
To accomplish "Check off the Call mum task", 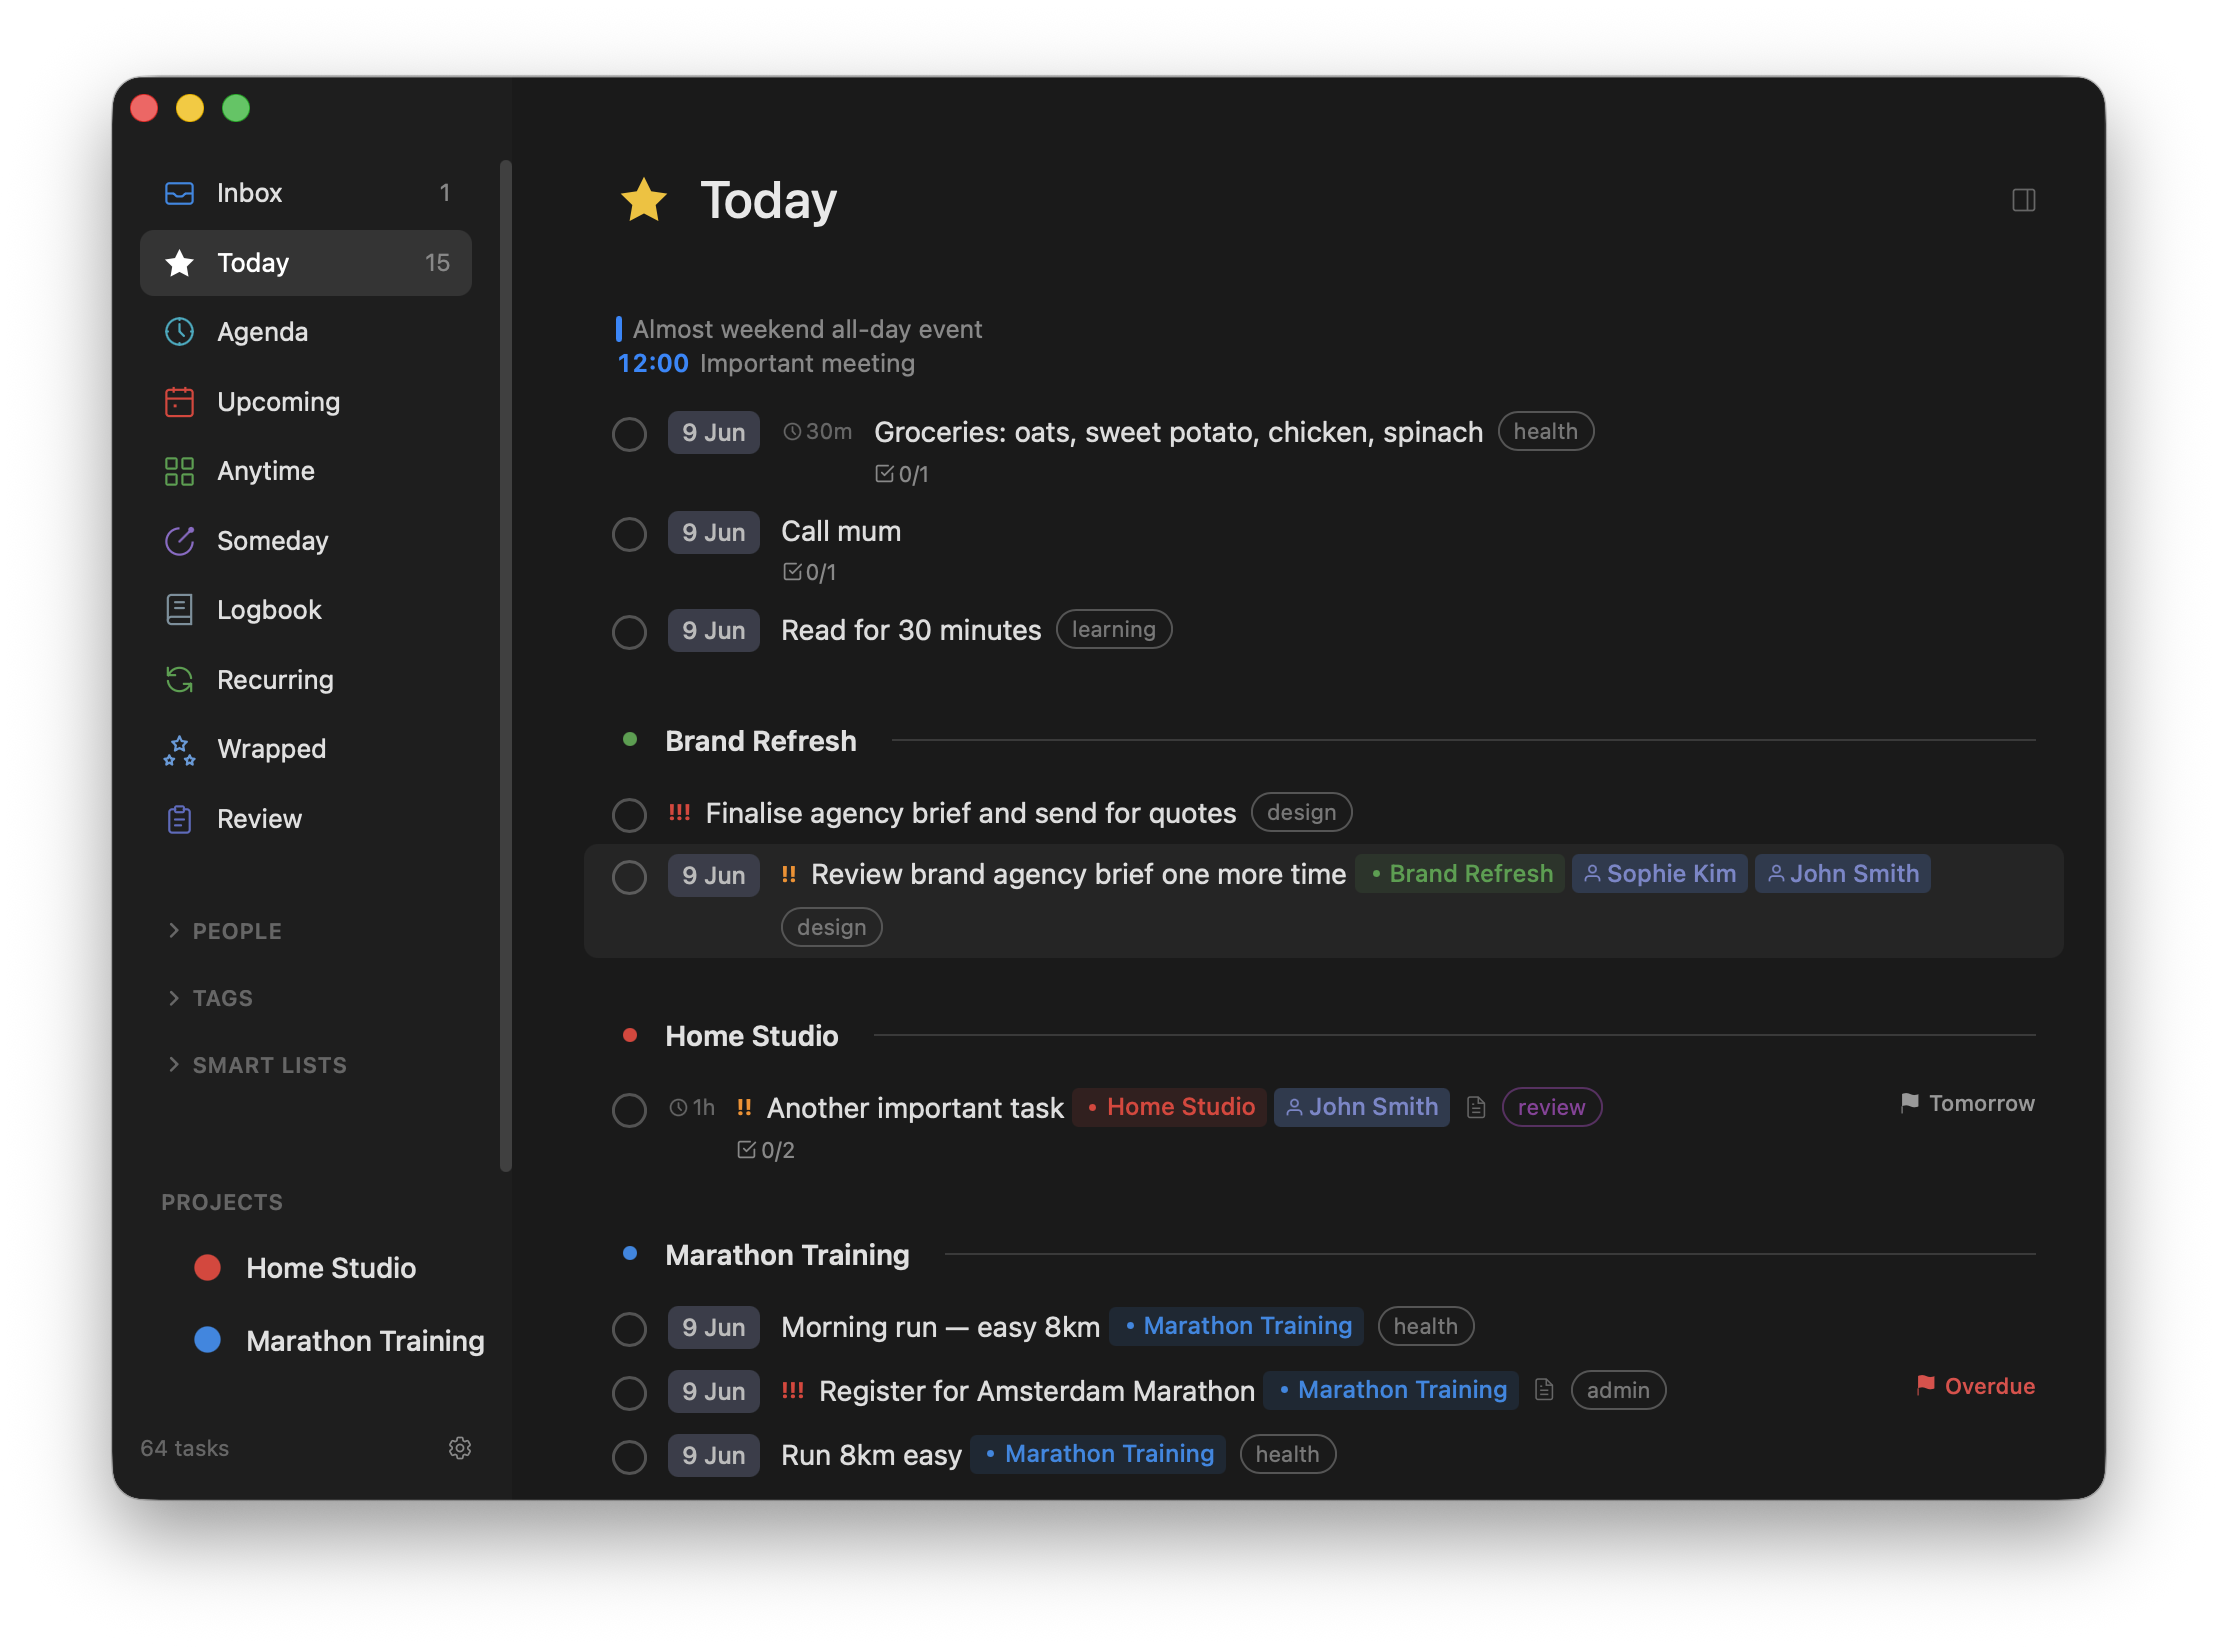I will pos(629,533).
